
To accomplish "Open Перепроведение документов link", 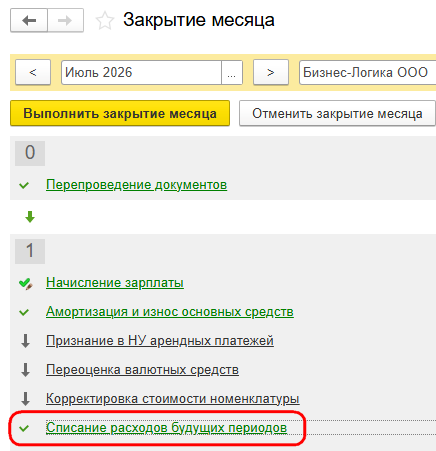I will pyautogui.click(x=136, y=185).
